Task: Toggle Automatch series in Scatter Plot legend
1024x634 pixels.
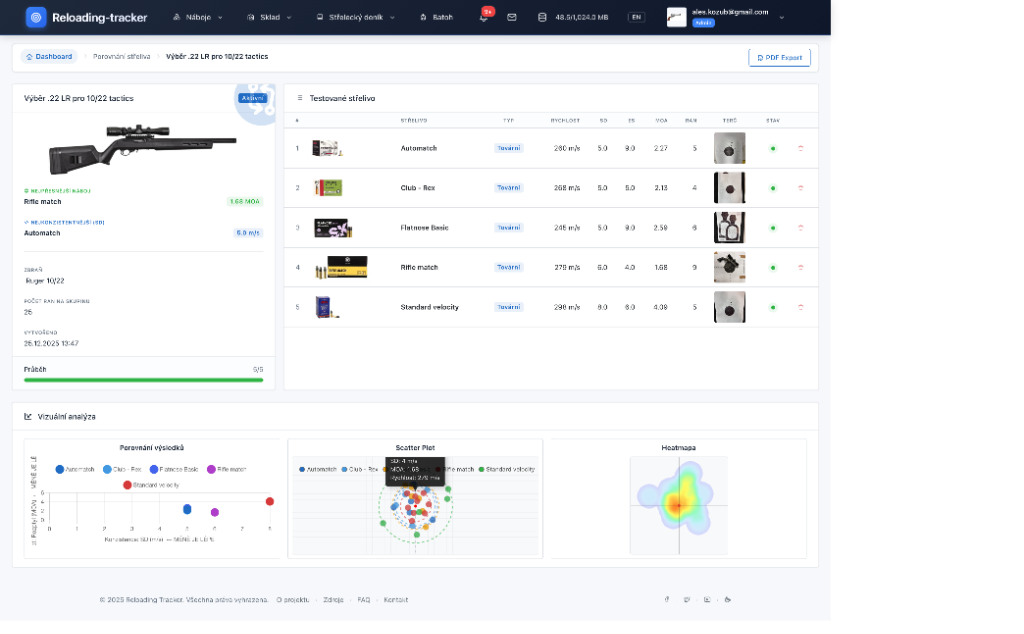Action: tap(320, 469)
